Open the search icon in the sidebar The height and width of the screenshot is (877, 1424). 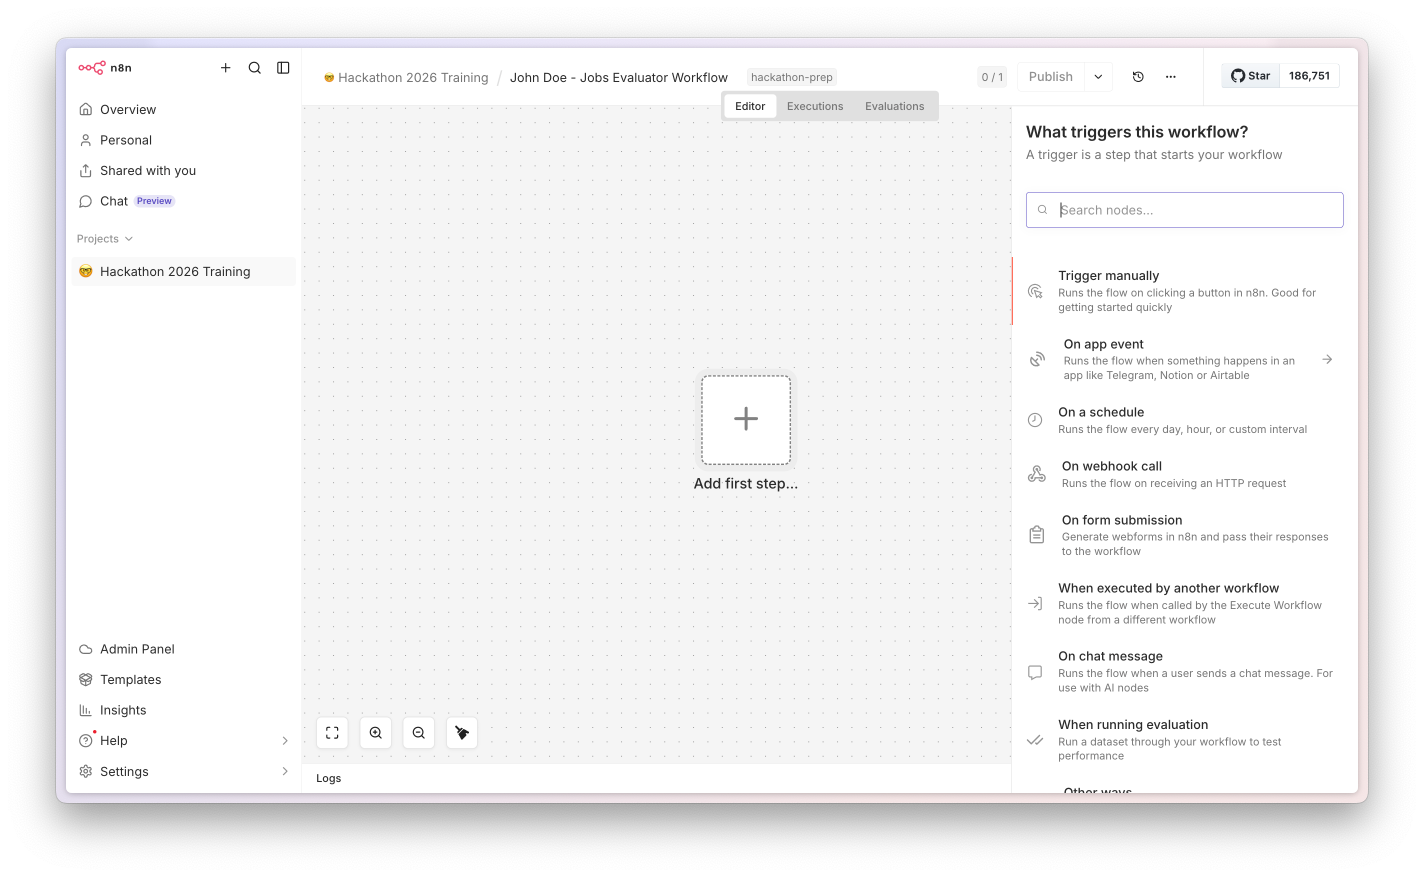255,68
